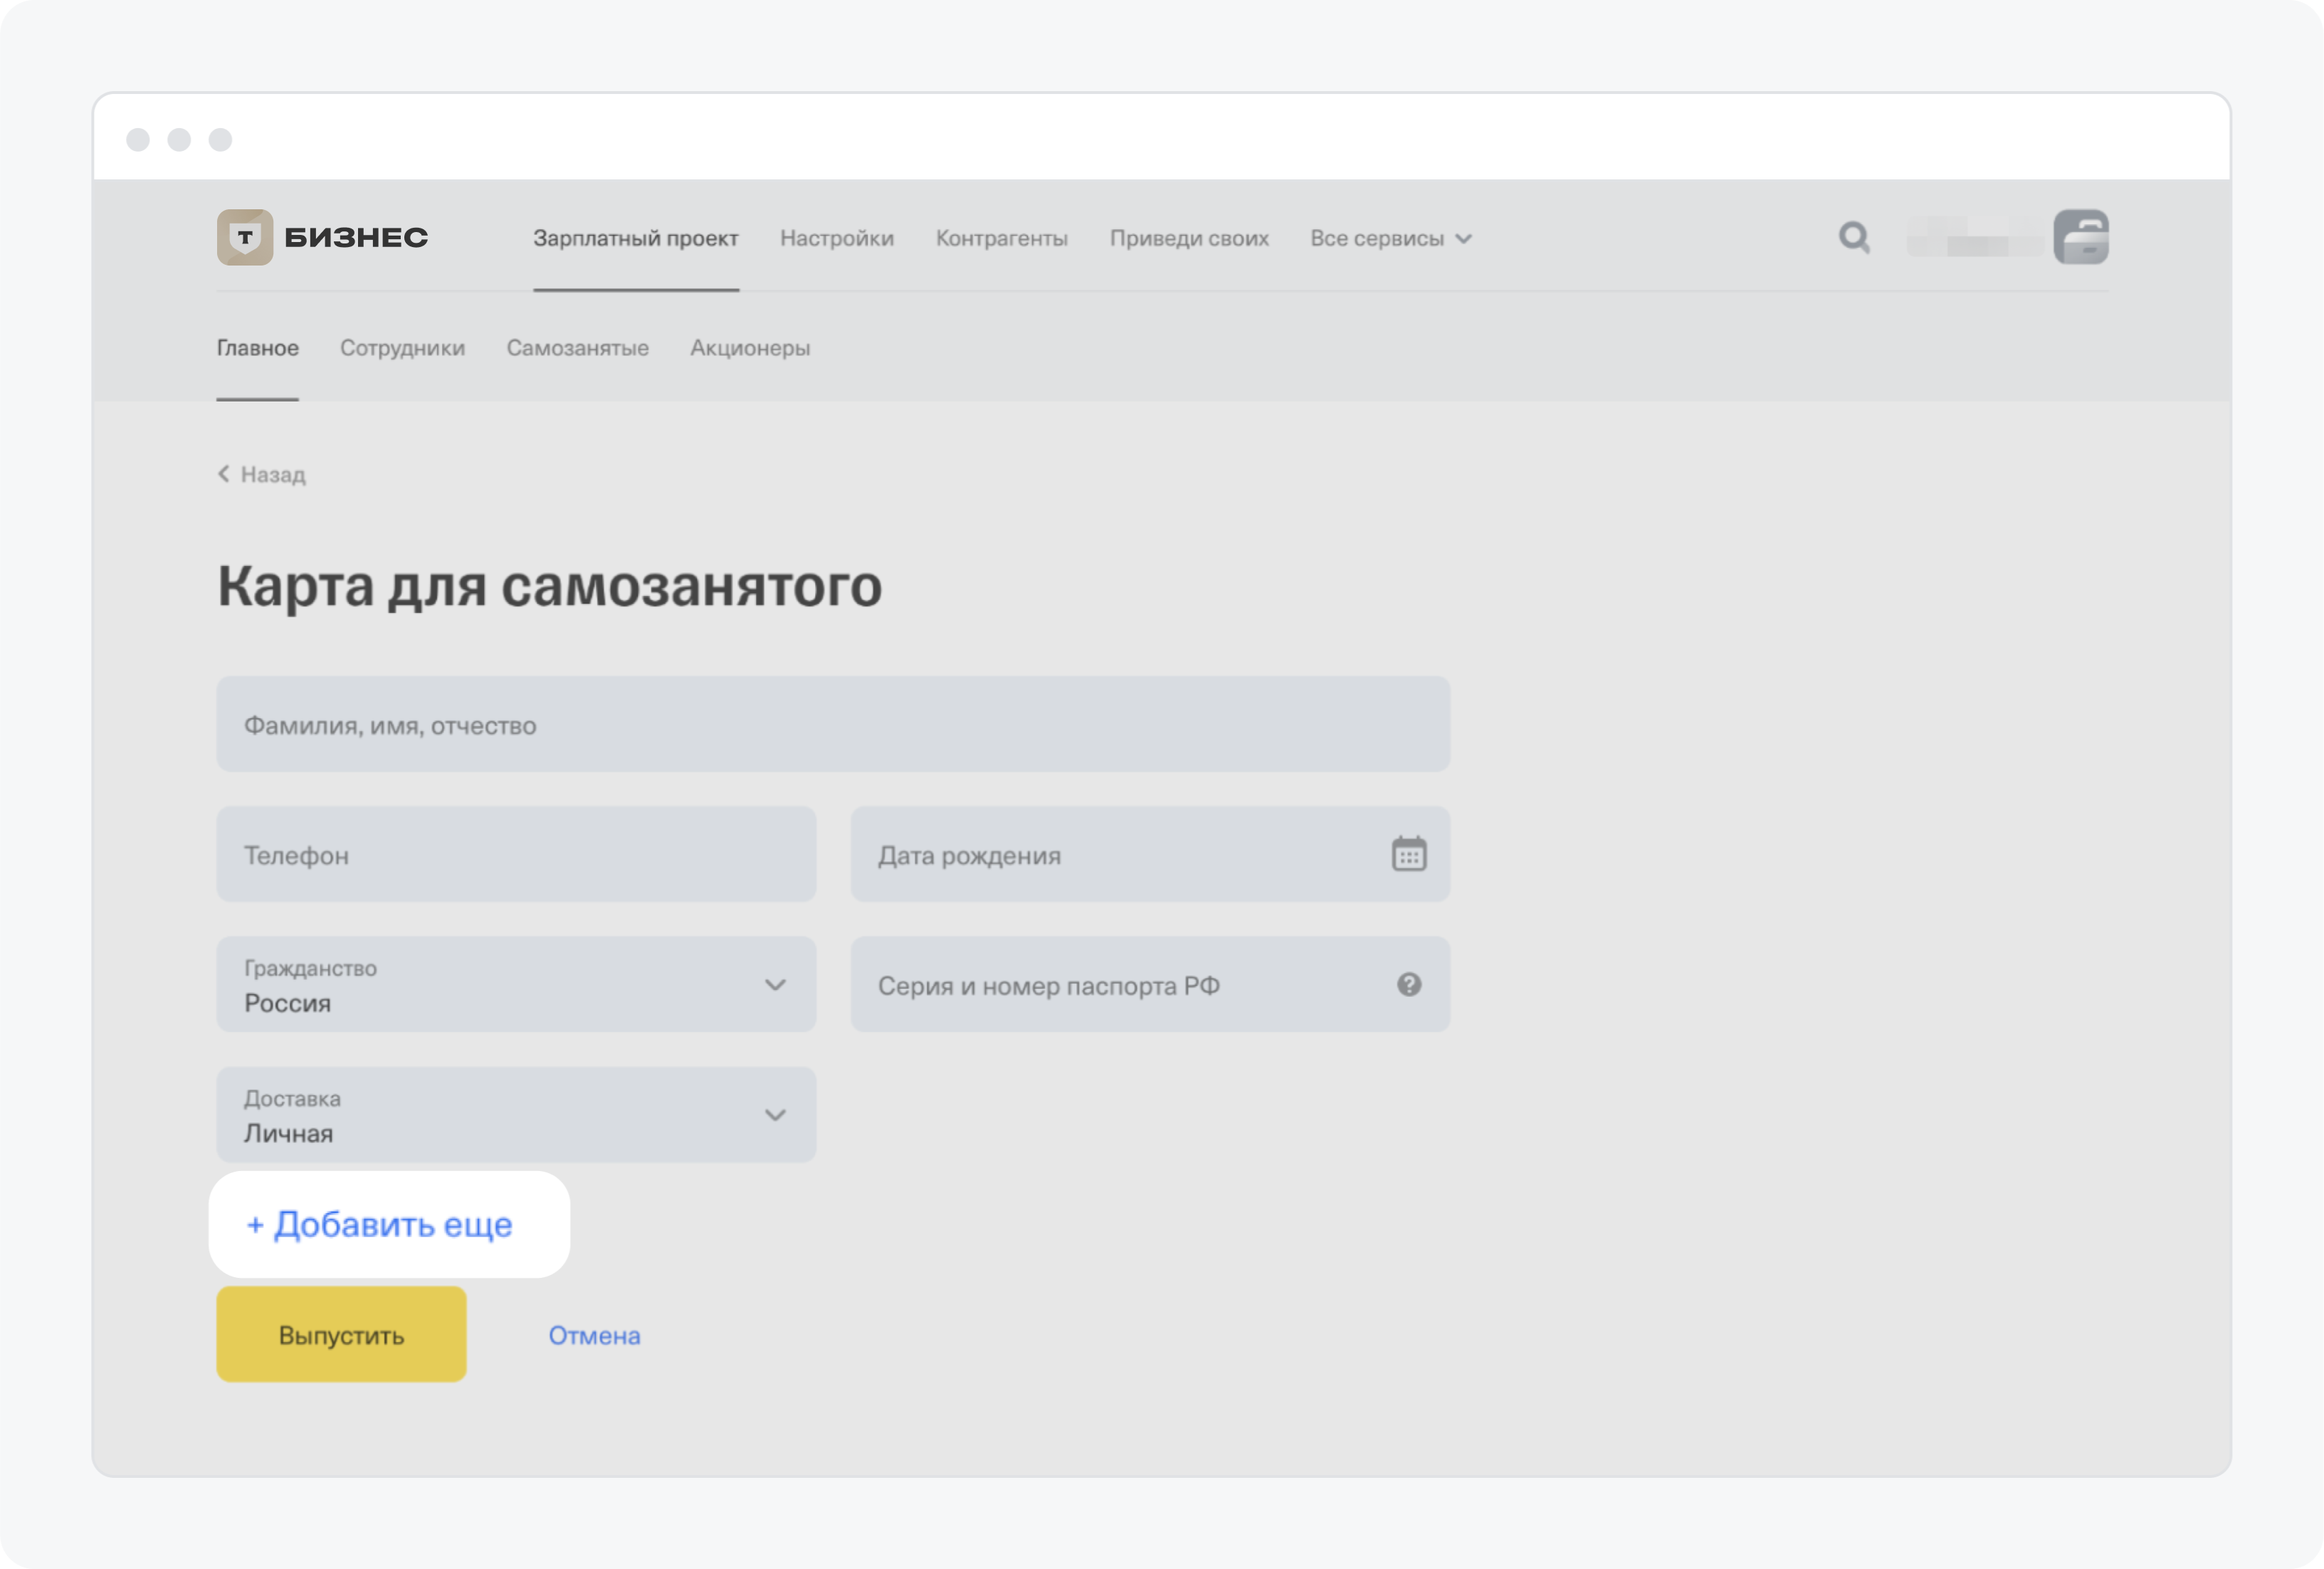The width and height of the screenshot is (2324, 1569).
Task: Open search with magnifier icon
Action: click(x=1854, y=238)
